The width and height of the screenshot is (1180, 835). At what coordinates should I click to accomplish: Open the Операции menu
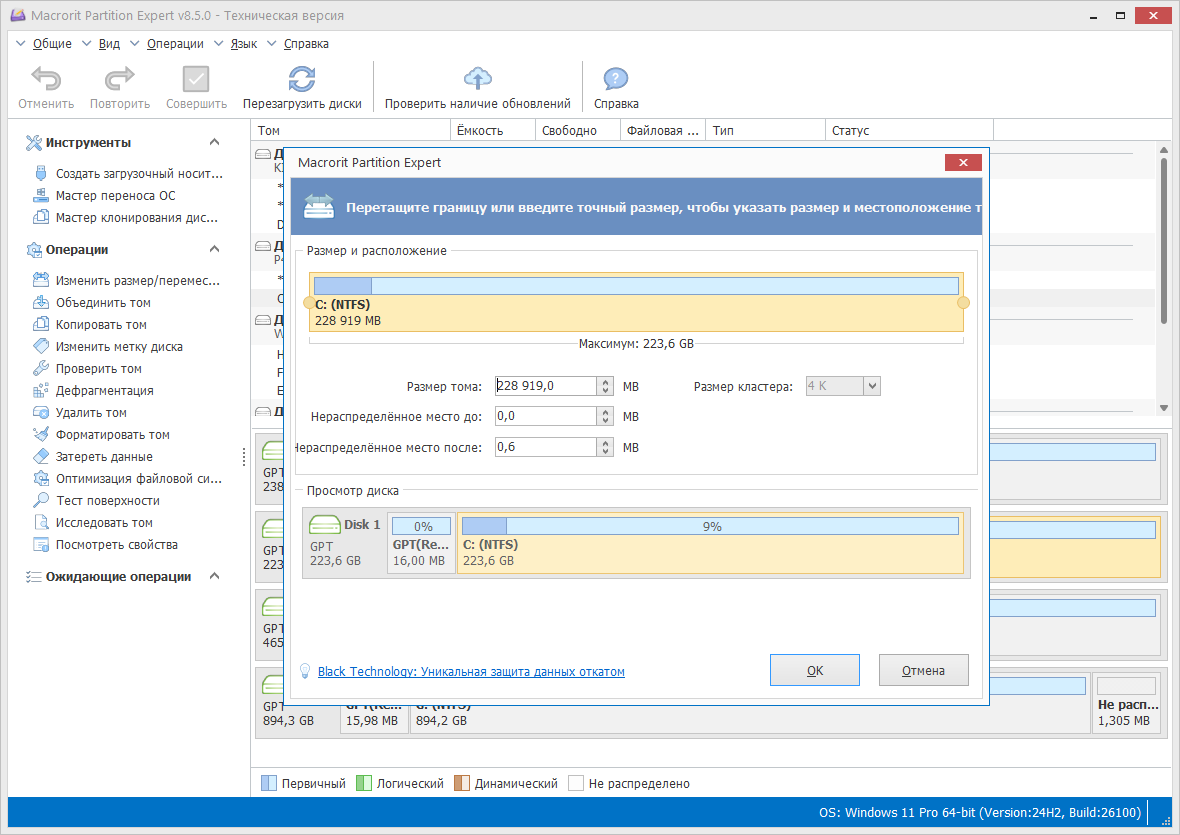click(x=175, y=44)
